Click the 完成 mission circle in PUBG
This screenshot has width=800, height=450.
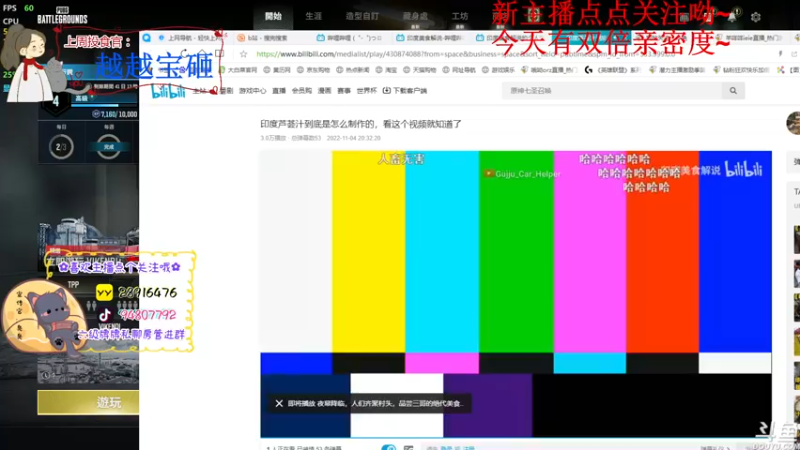109,147
